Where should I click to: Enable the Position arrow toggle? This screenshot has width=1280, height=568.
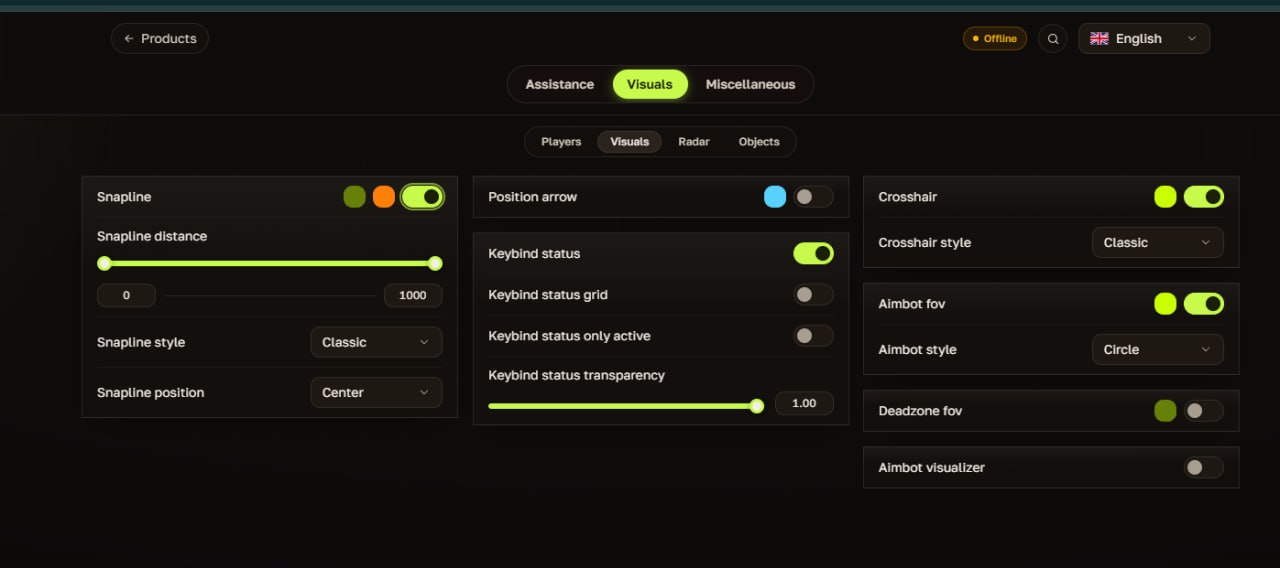pos(813,197)
